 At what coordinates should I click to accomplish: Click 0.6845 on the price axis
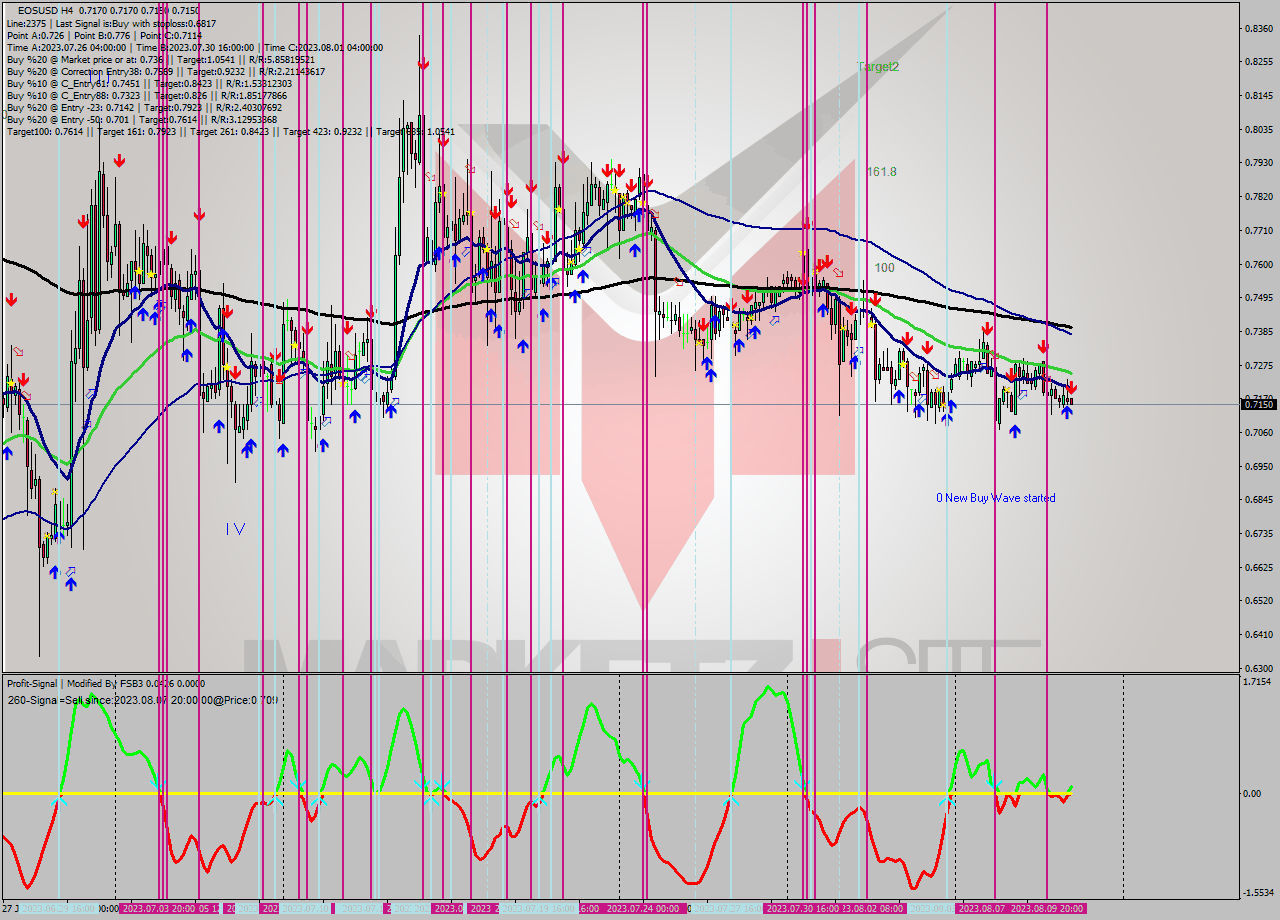(1258, 499)
